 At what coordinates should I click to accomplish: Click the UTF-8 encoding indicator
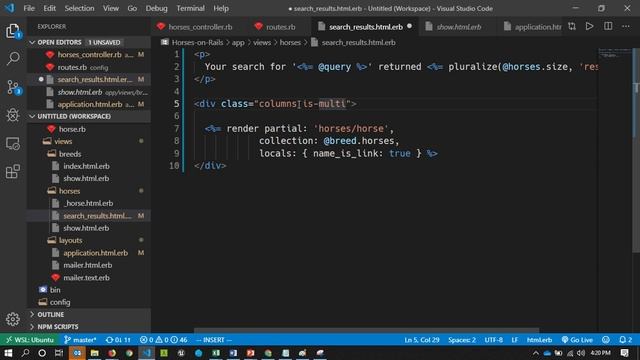[x=493, y=340]
